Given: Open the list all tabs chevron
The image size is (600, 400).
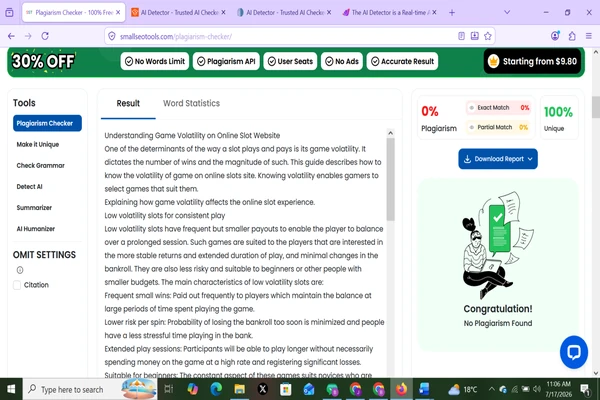Looking at the screenshot, I should (507, 13).
